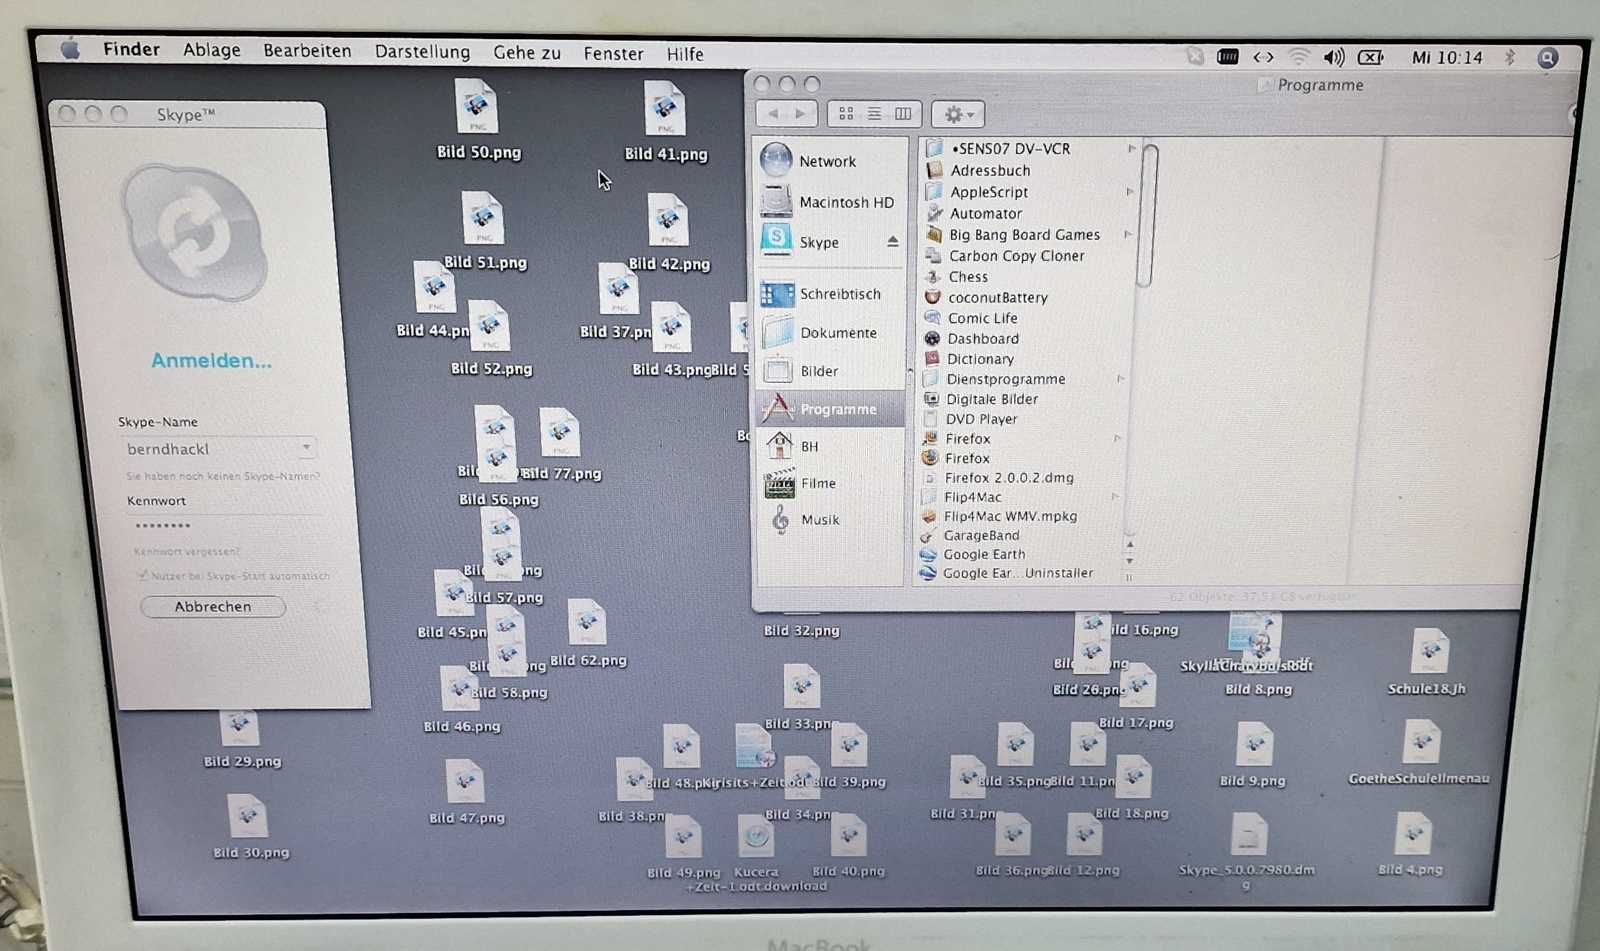Click Abbrechen in Skype window
This screenshot has width=1600, height=951.
pyautogui.click(x=213, y=607)
